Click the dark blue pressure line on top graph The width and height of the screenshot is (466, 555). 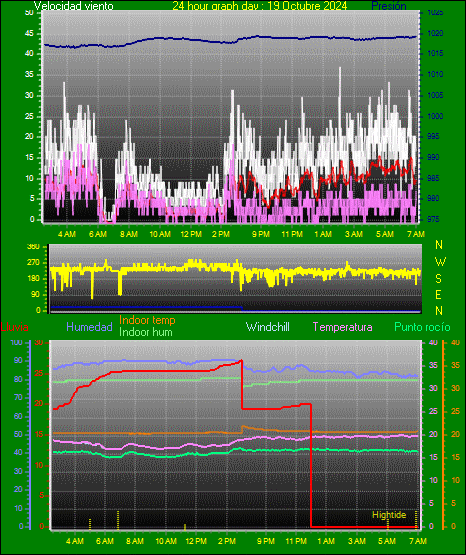[230, 40]
